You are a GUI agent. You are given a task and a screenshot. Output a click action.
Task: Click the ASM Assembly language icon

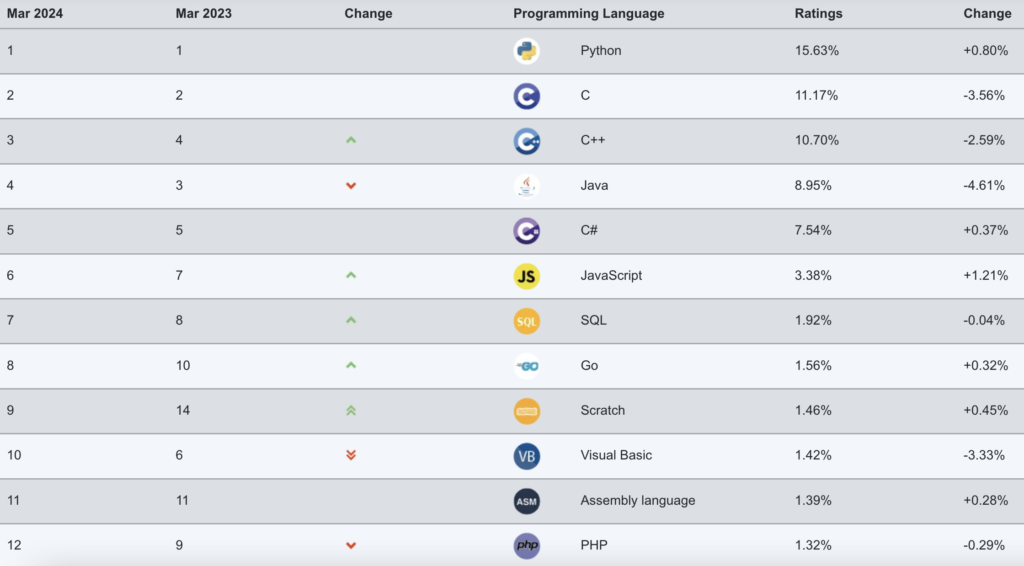pos(526,501)
